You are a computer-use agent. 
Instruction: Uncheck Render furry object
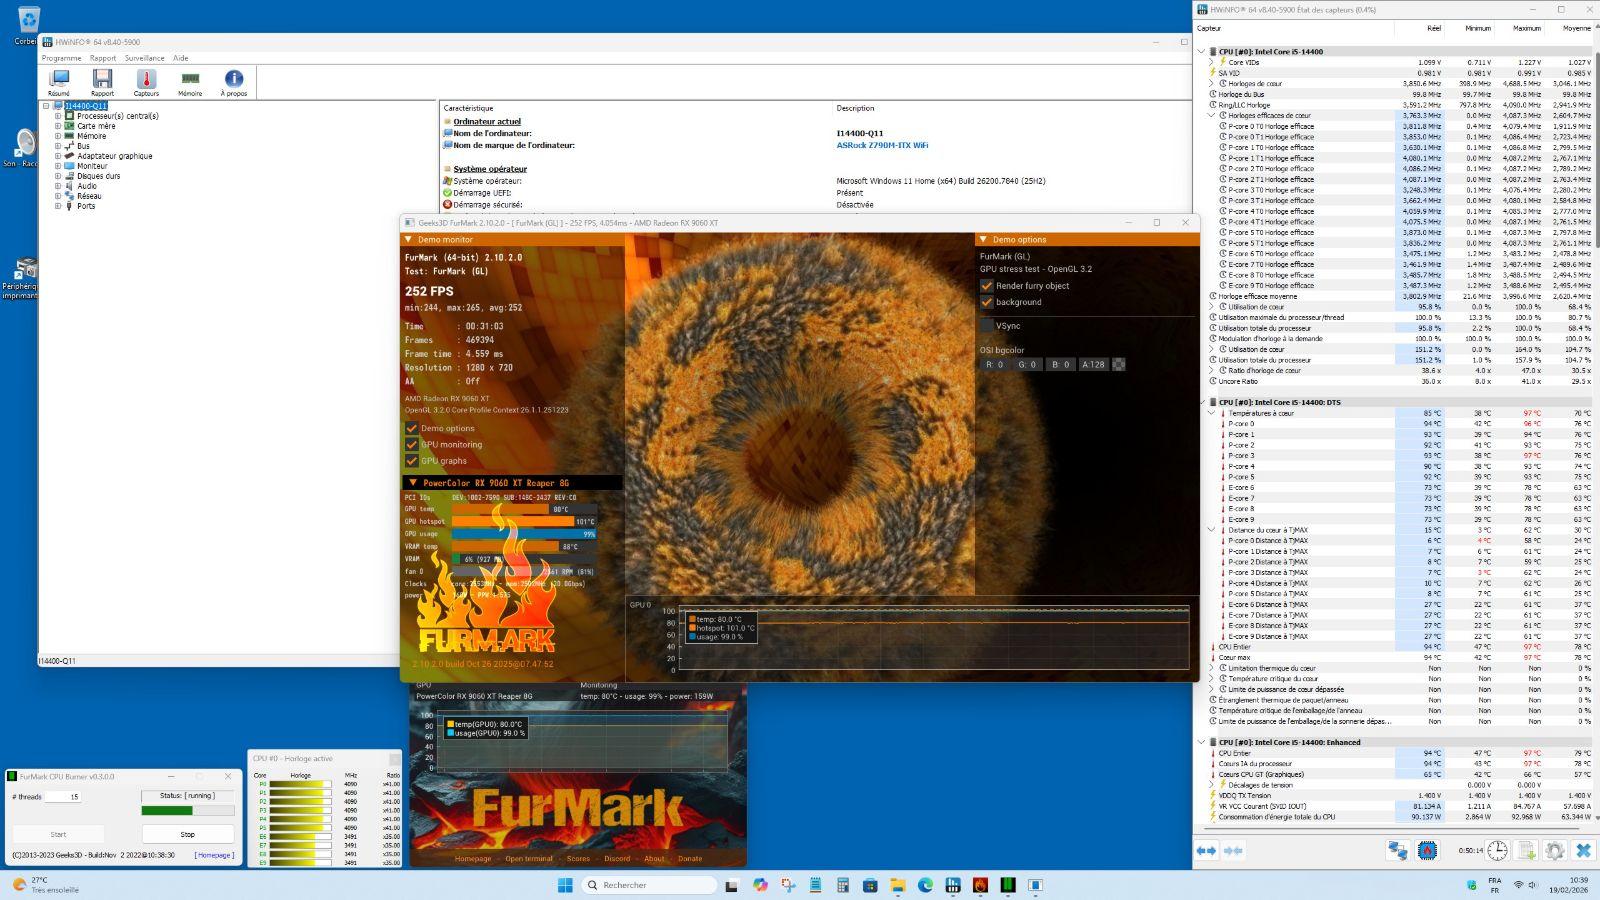tap(987, 286)
